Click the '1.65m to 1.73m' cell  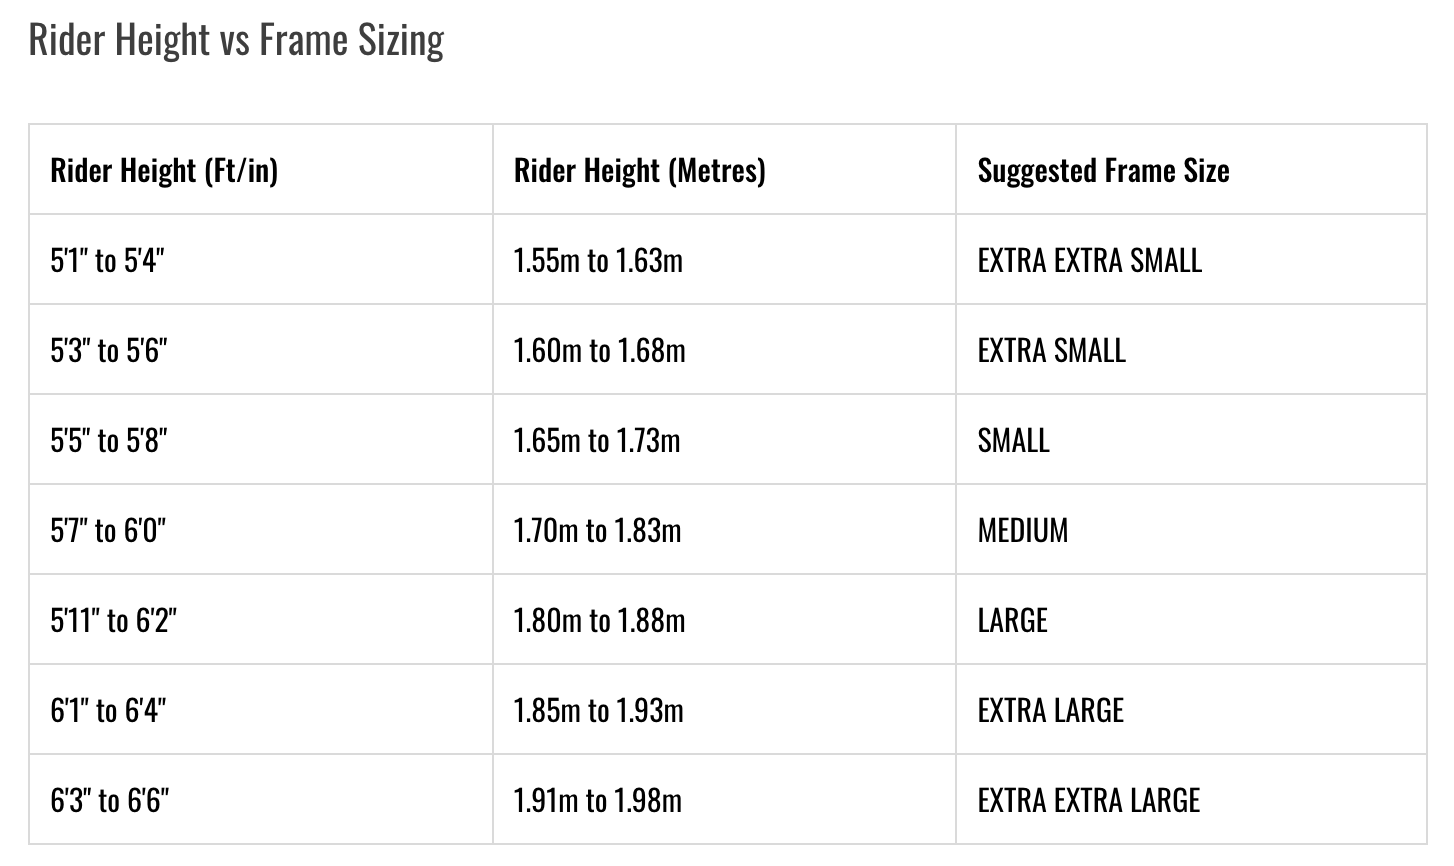point(597,440)
